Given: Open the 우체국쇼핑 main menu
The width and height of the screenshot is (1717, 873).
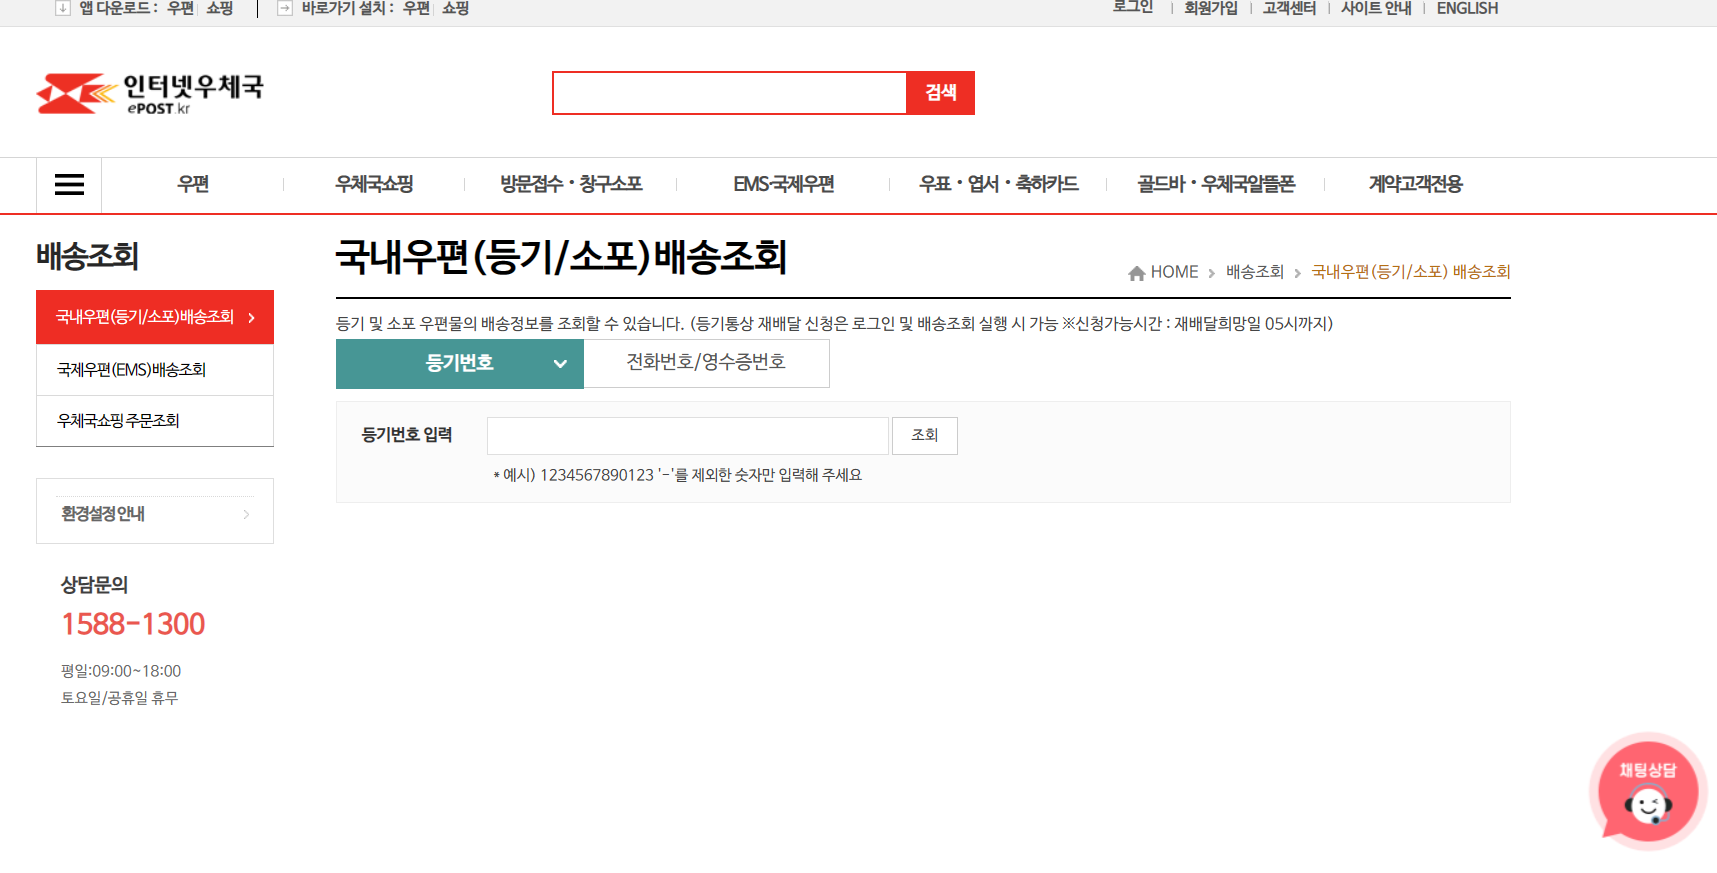Looking at the screenshot, I should pyautogui.click(x=375, y=184).
